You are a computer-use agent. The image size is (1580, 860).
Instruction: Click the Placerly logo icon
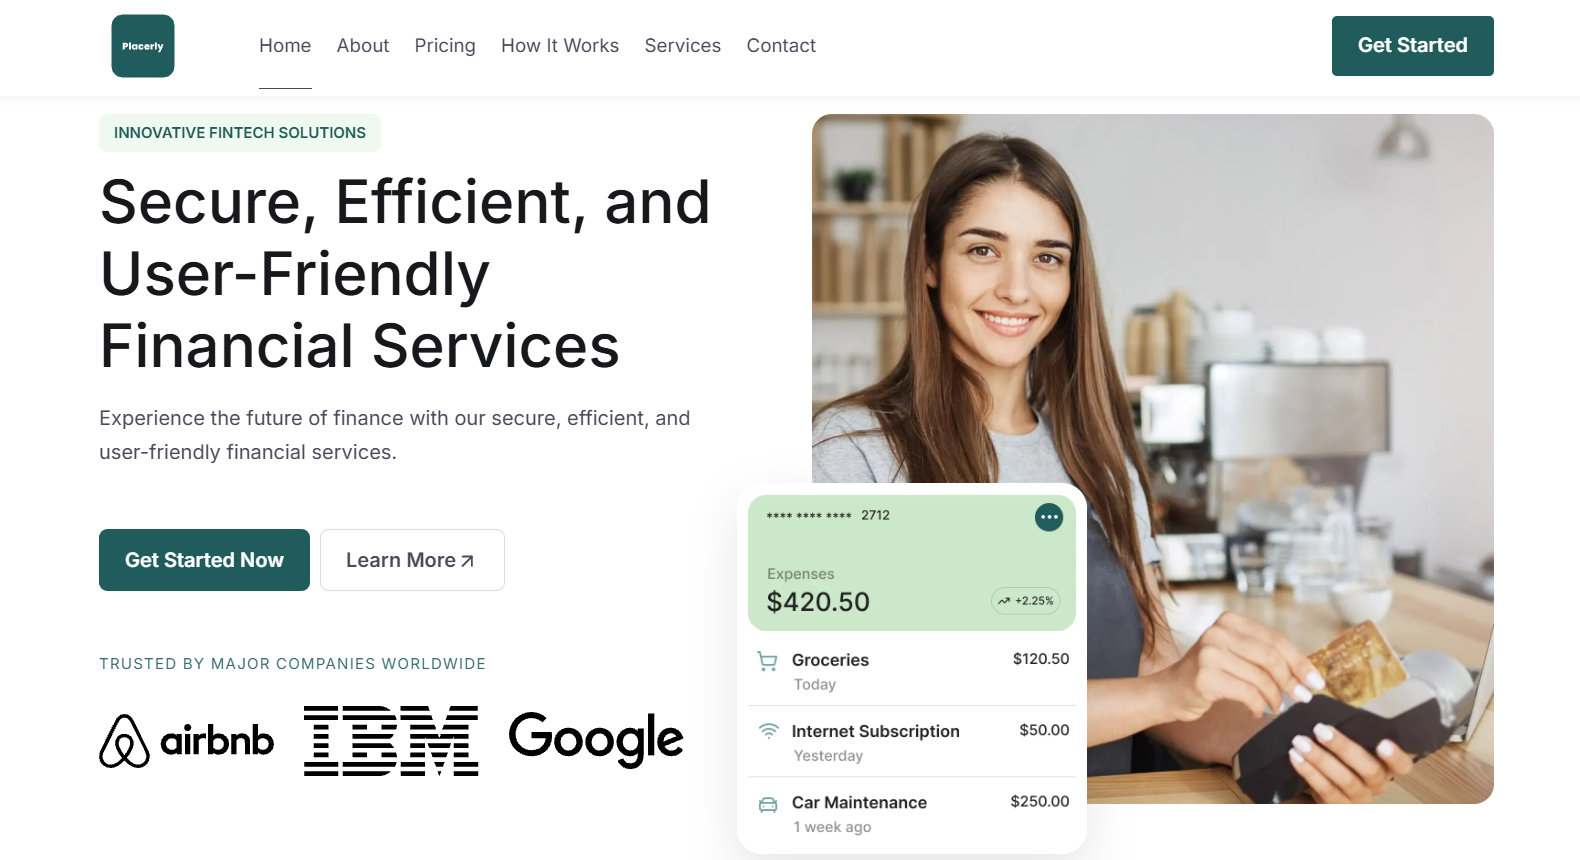(143, 46)
